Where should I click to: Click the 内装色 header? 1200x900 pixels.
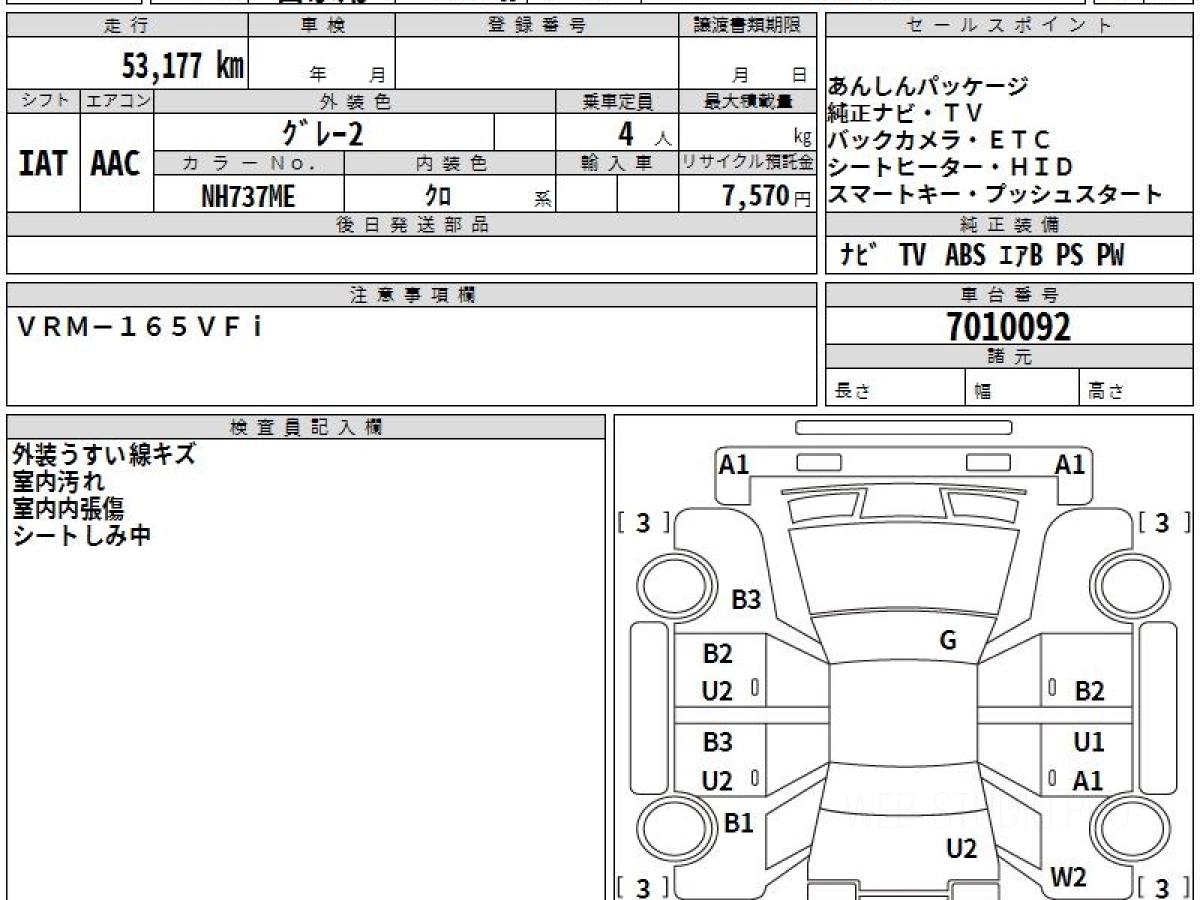tap(450, 163)
